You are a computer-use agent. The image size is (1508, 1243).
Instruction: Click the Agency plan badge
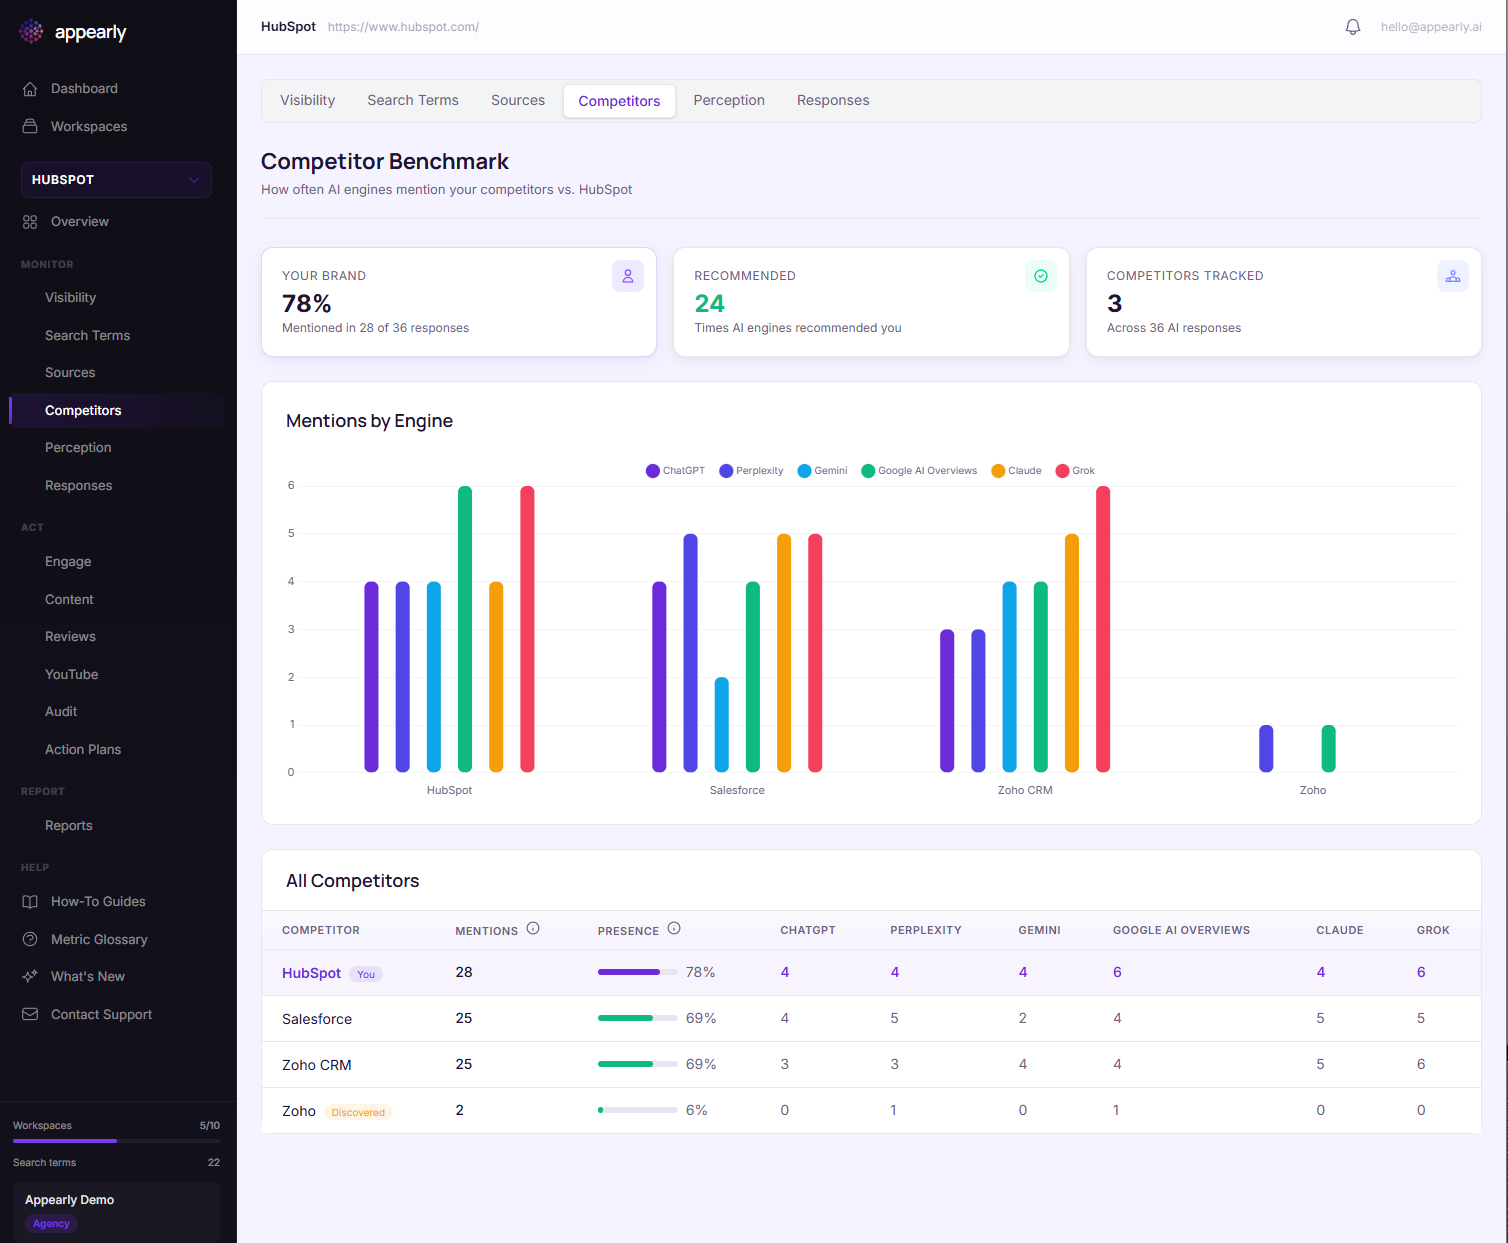coord(51,1224)
